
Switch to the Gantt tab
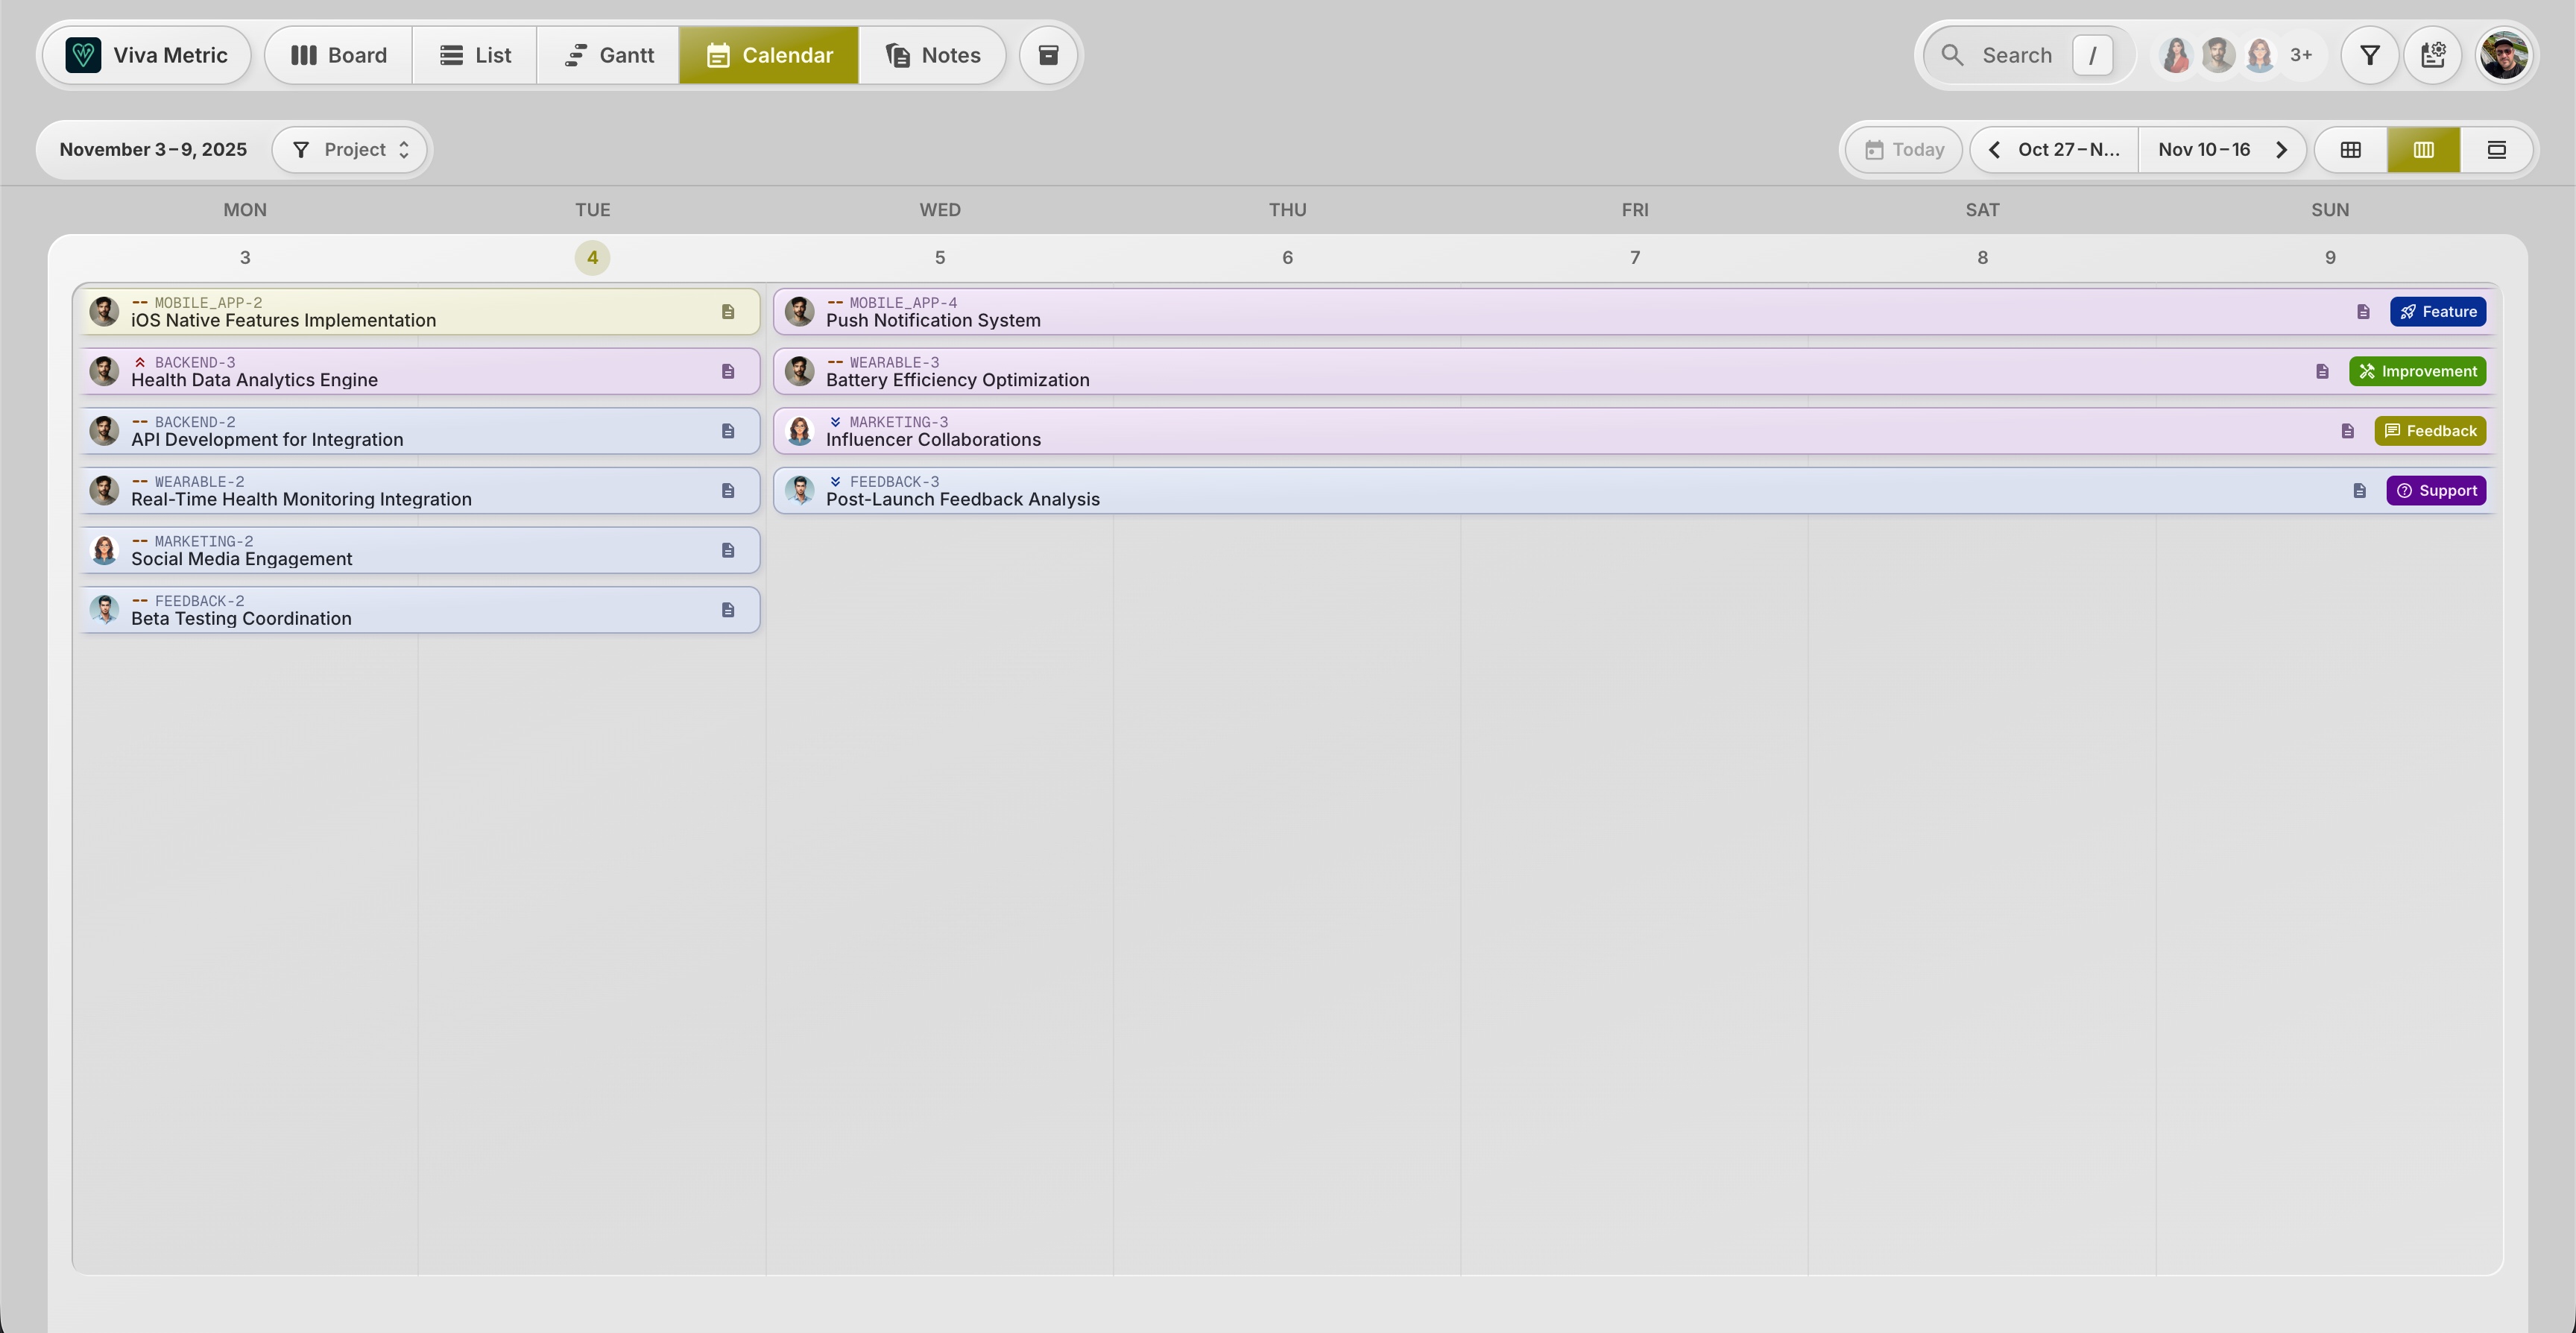[608, 55]
